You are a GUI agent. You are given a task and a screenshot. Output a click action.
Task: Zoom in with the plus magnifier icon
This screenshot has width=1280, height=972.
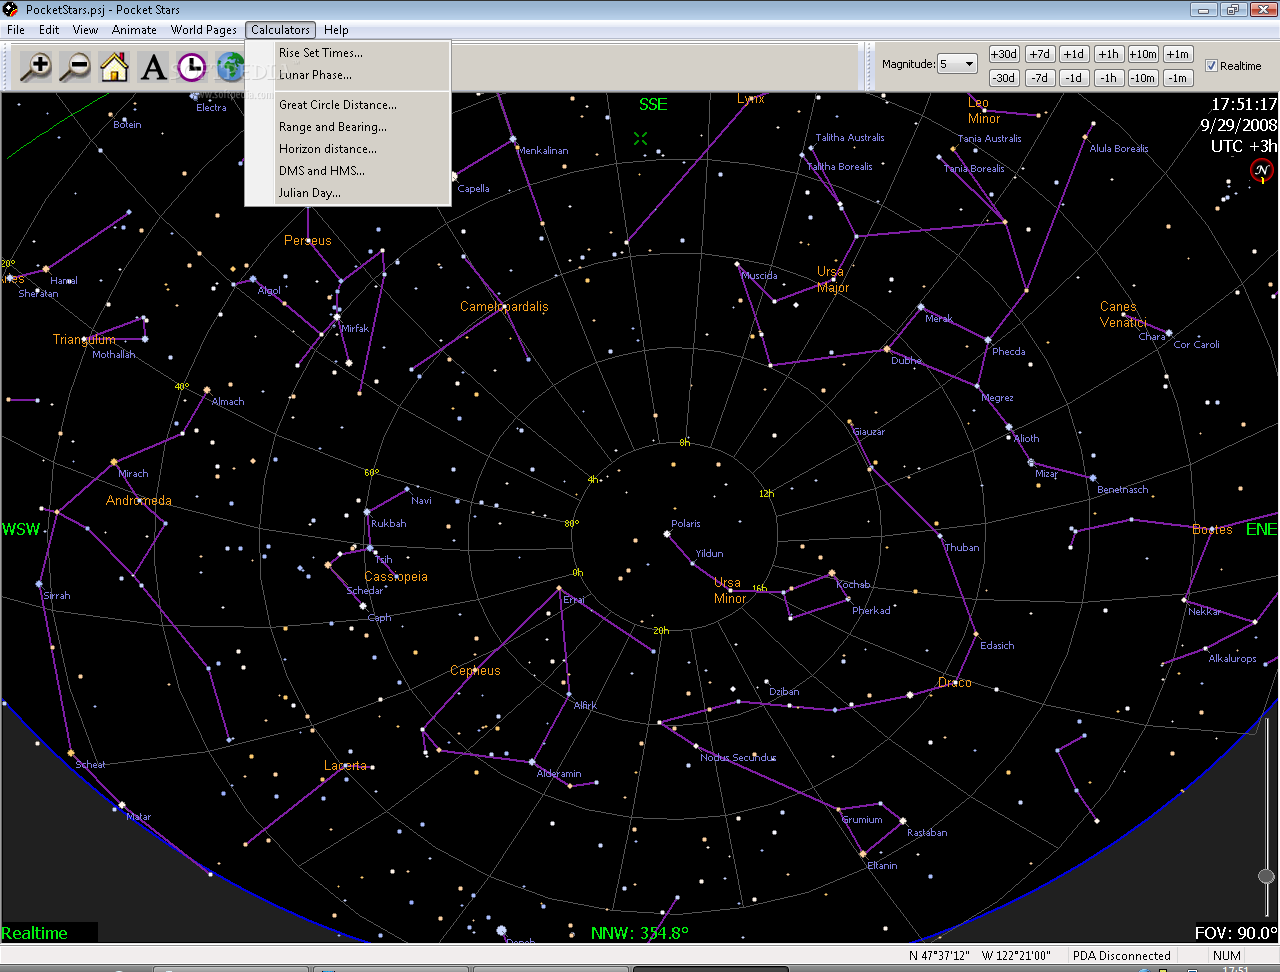click(x=36, y=67)
